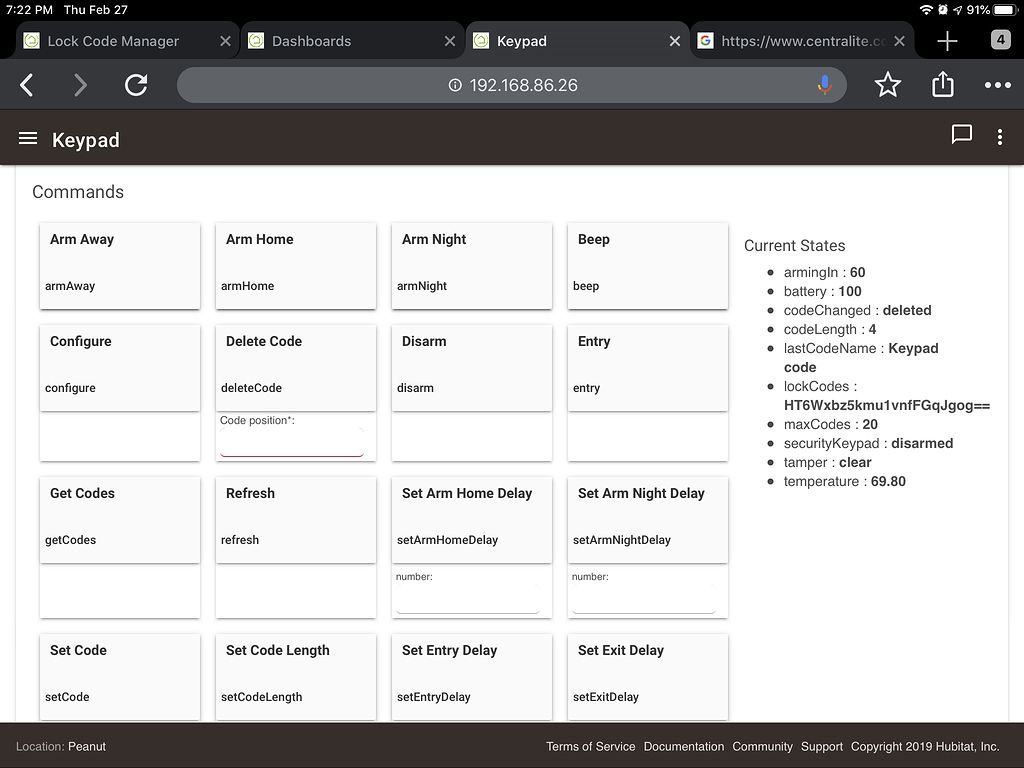The width and height of the screenshot is (1024, 768).
Task: Focus the Code position input field
Action: click(x=292, y=442)
